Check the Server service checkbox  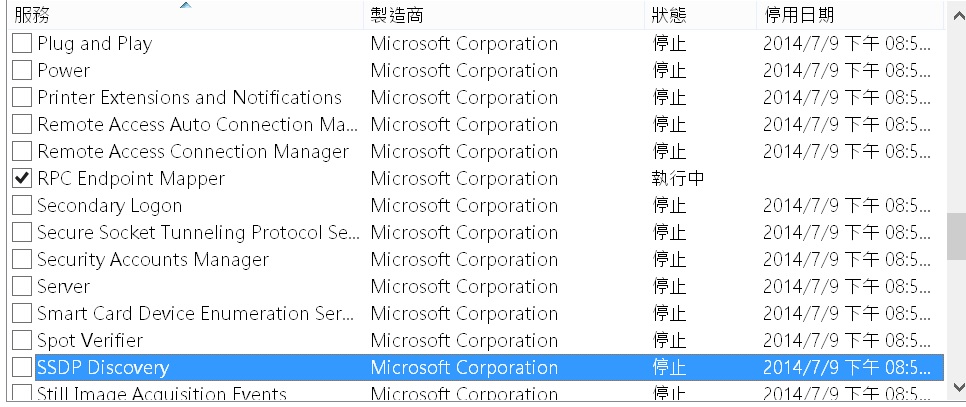tap(22, 287)
